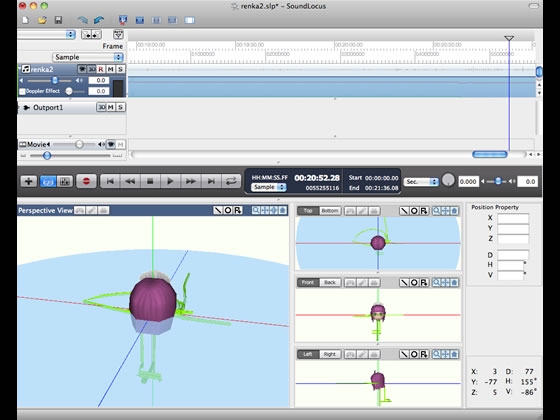Click zoom magnifier in Perspective View header
Image resolution: width=560 pixels, height=420 pixels.
pos(256,210)
